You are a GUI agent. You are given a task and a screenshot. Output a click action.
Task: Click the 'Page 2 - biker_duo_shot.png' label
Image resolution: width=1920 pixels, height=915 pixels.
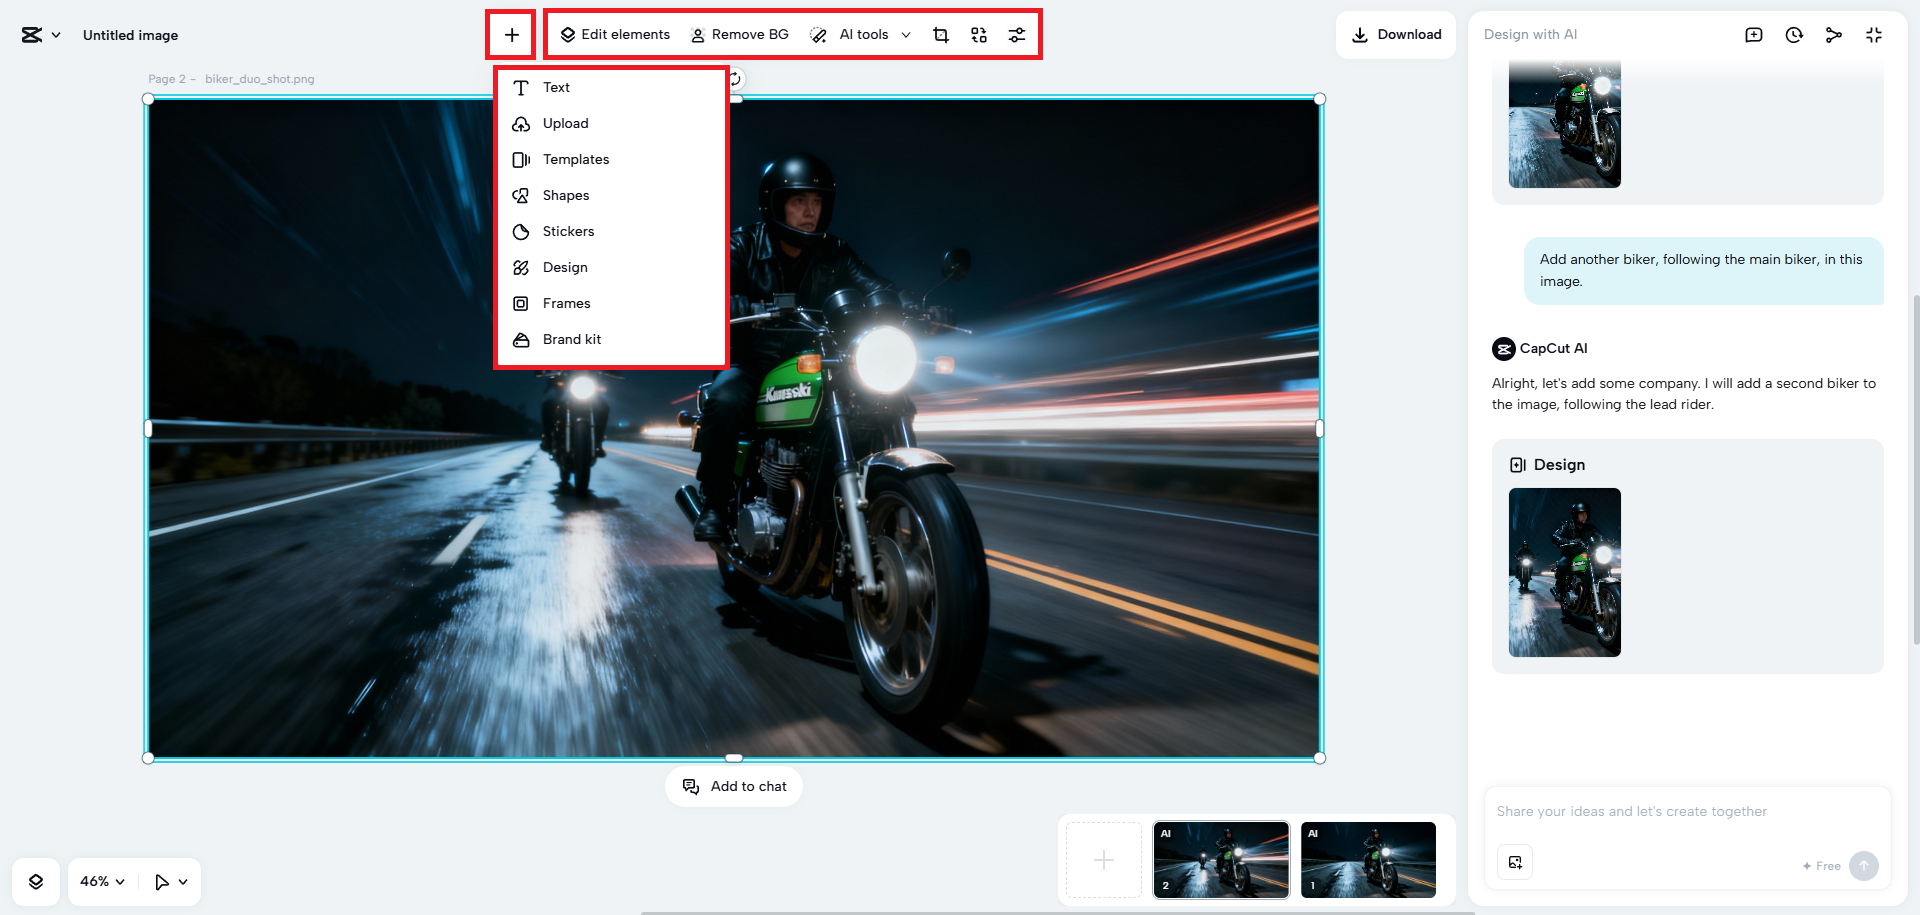(x=231, y=79)
